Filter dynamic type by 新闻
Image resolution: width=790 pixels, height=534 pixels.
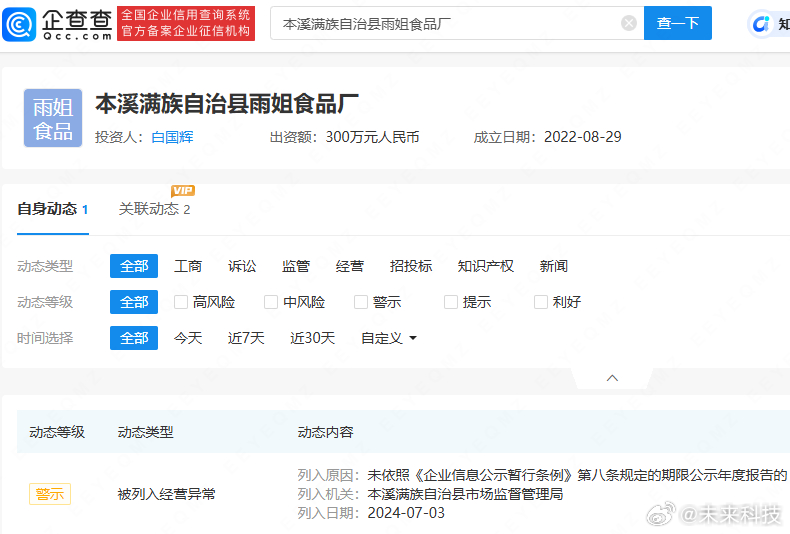click(554, 266)
